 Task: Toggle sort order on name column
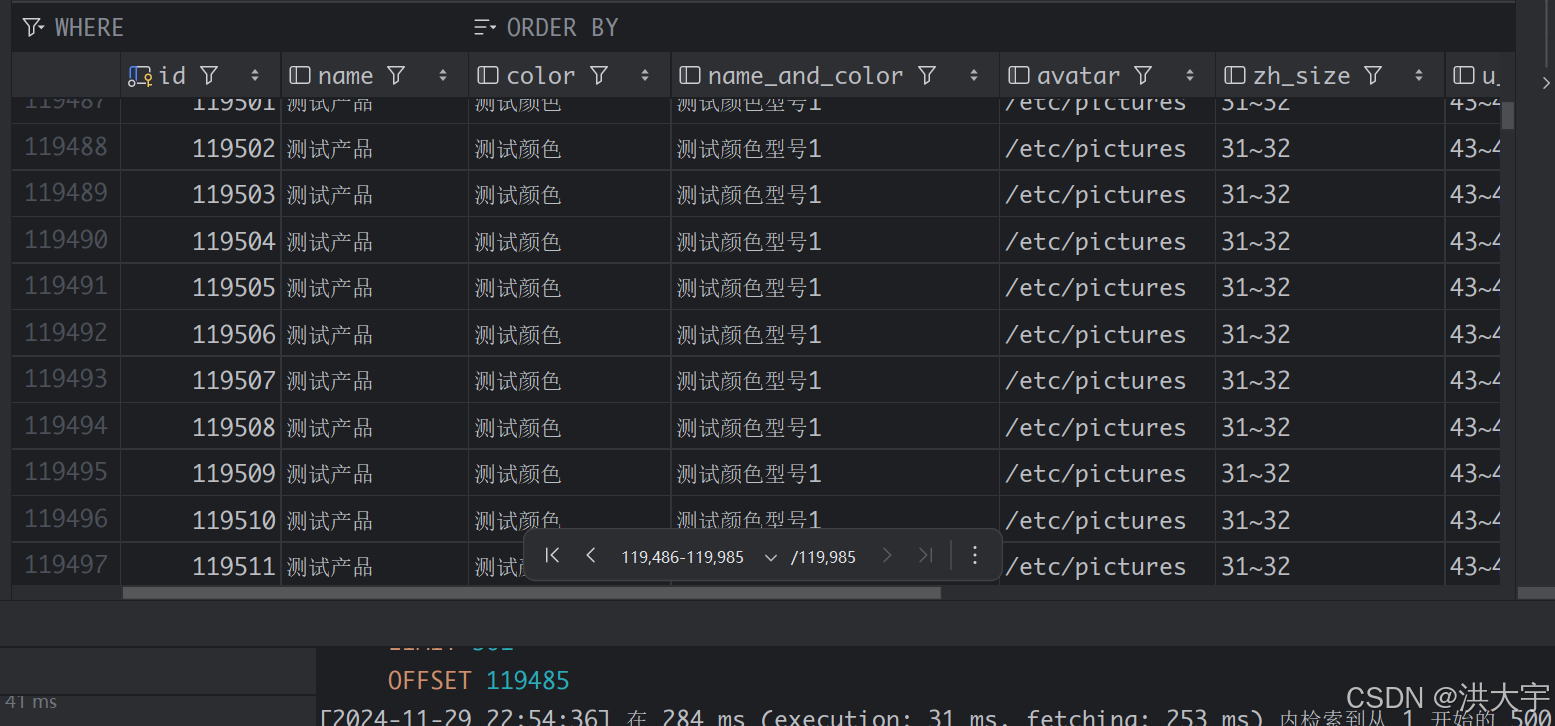[x=443, y=75]
